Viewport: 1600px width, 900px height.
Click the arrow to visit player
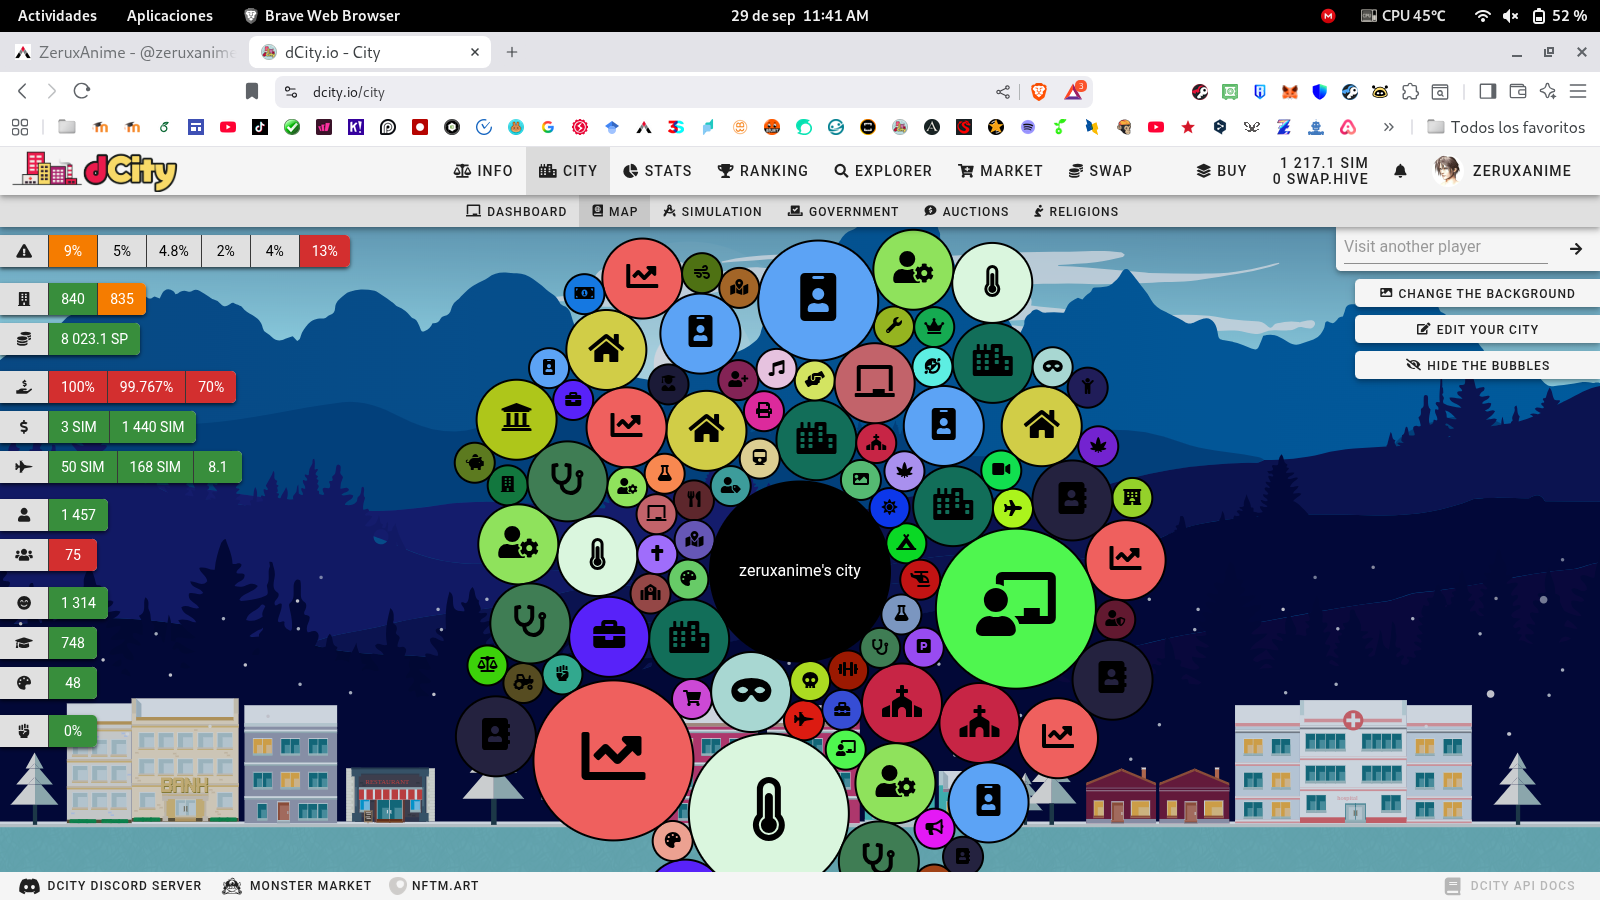pyautogui.click(x=1575, y=249)
